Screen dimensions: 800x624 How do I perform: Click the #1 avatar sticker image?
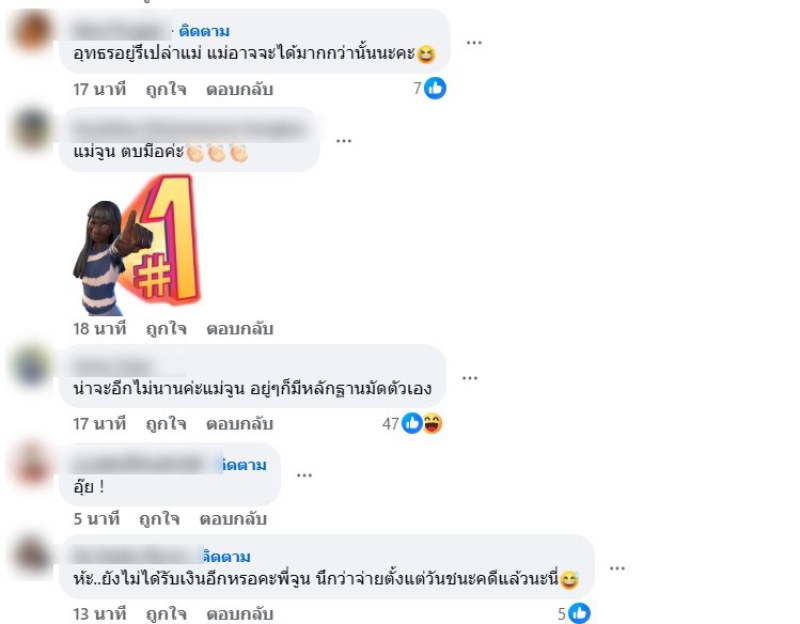[137, 245]
